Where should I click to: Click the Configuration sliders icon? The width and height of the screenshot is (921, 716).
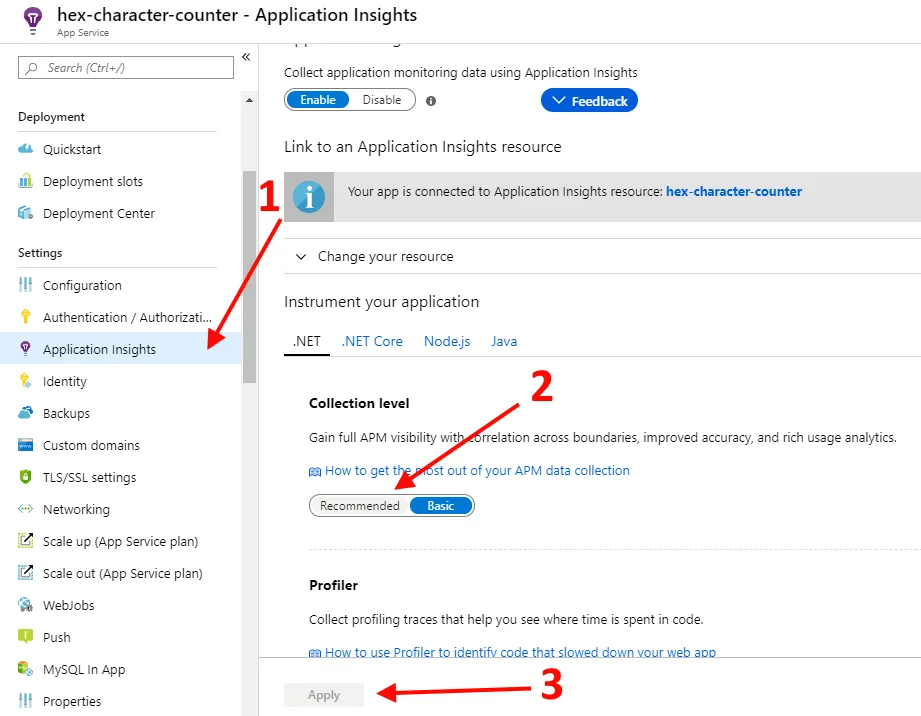(26, 286)
